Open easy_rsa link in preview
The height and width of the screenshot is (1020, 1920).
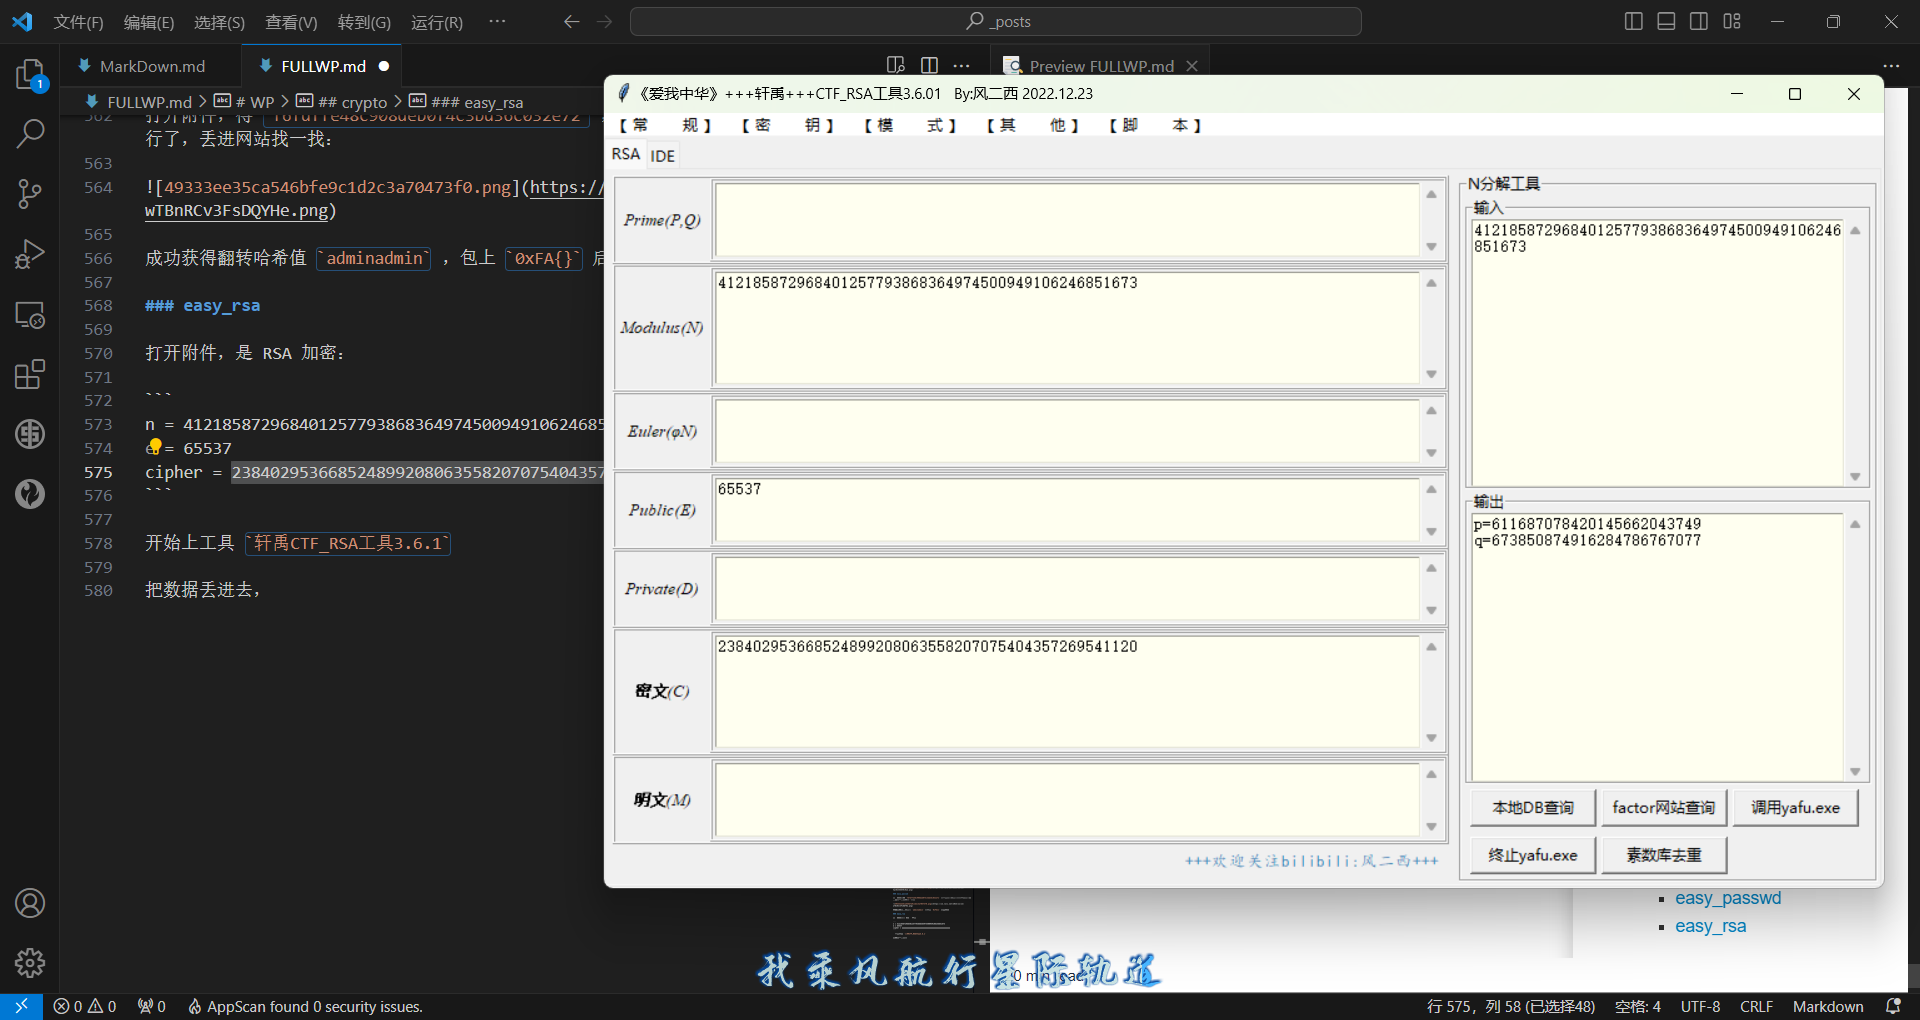1710,926
